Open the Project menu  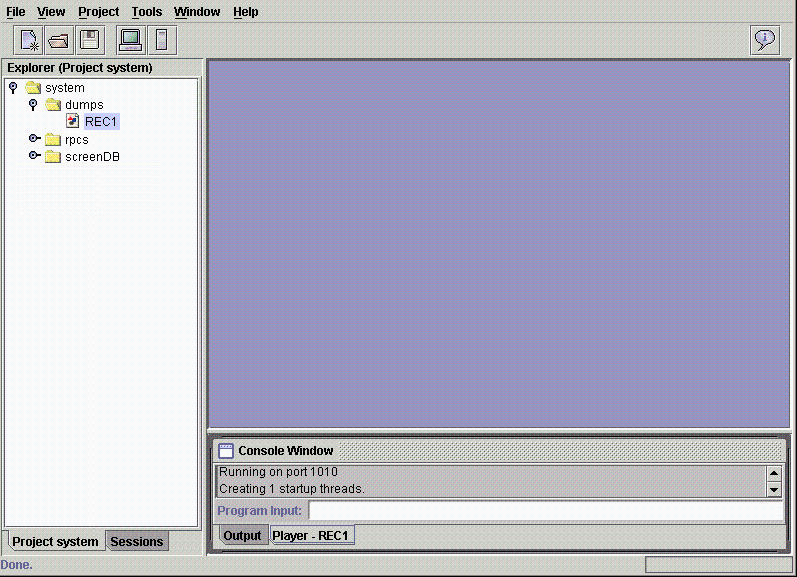click(99, 11)
